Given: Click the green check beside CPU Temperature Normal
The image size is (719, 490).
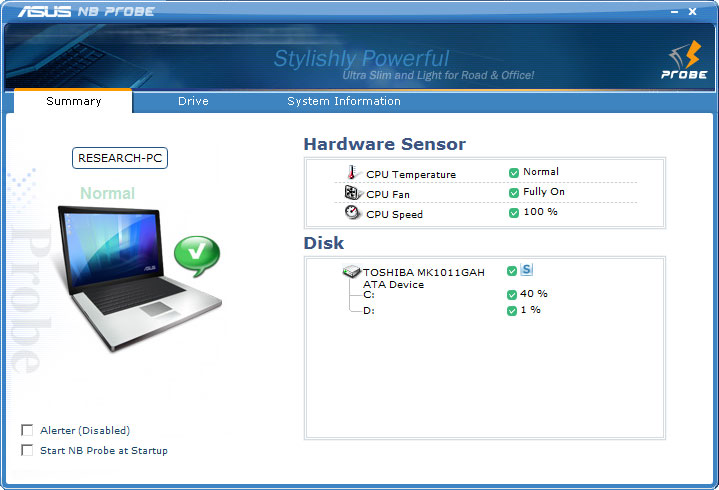Looking at the screenshot, I should click(x=514, y=173).
